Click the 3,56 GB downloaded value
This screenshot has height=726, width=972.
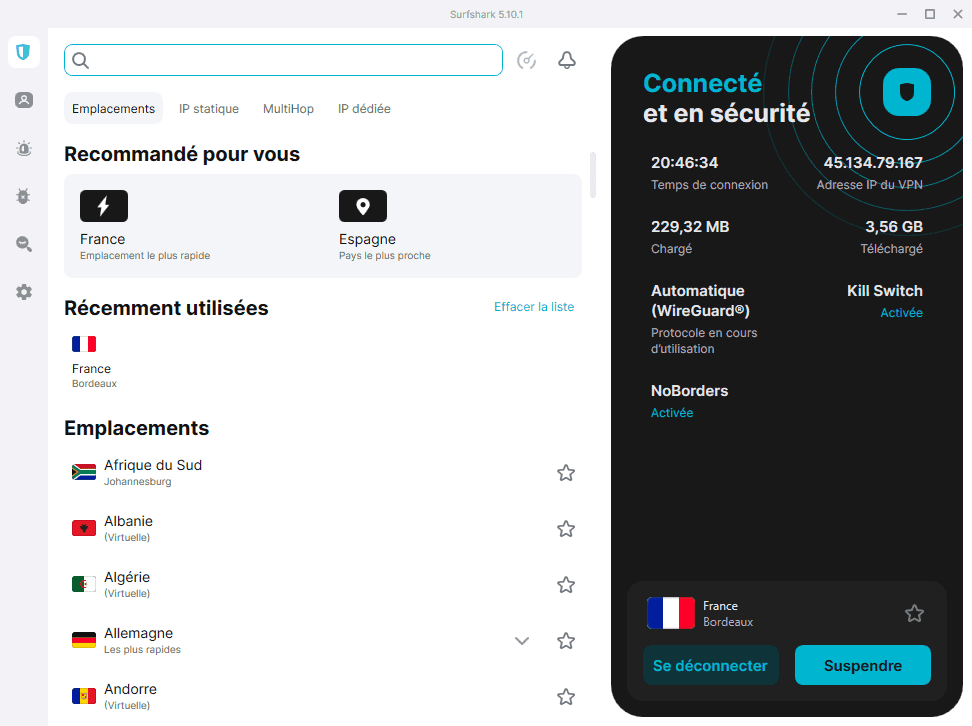pos(894,227)
